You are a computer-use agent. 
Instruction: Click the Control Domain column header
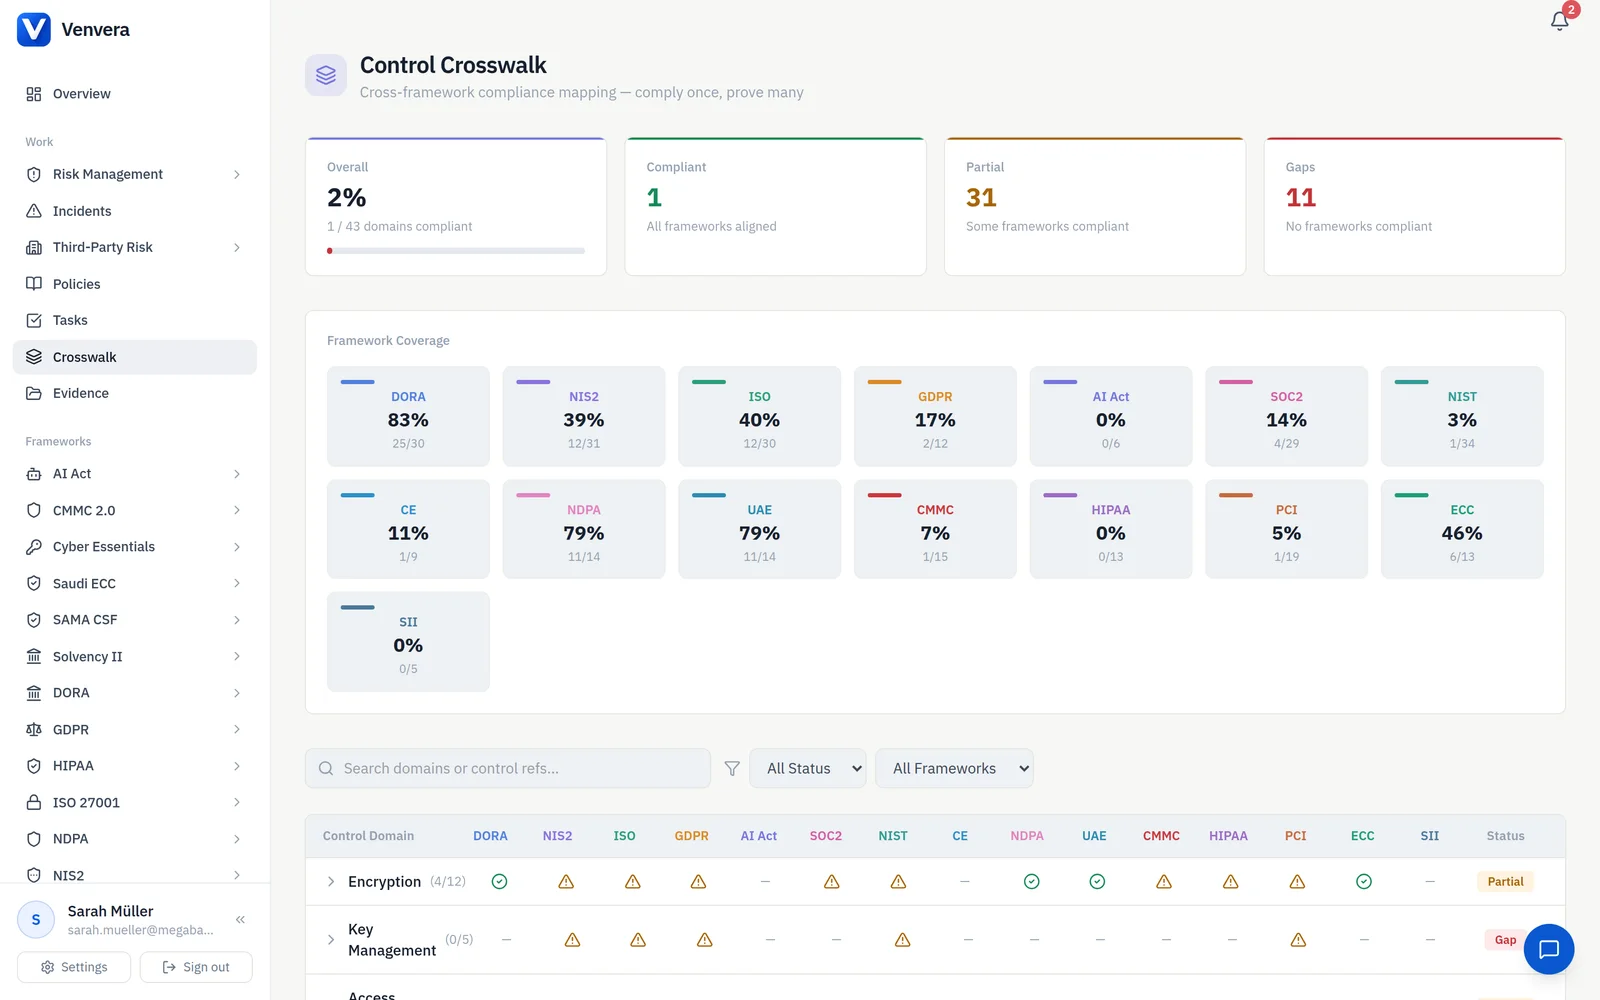coord(368,836)
